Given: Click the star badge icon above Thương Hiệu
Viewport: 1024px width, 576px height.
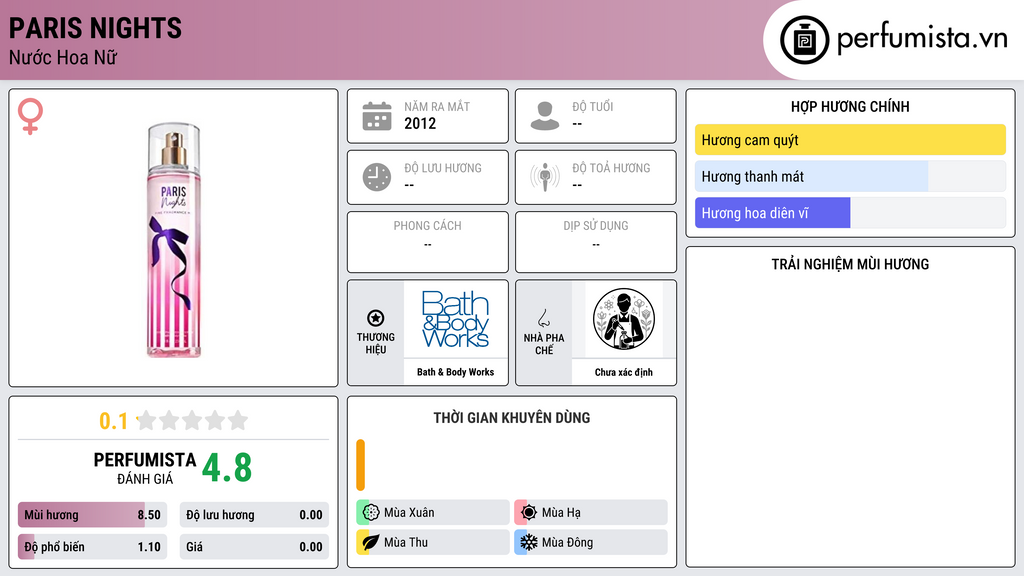Looking at the screenshot, I should [376, 318].
